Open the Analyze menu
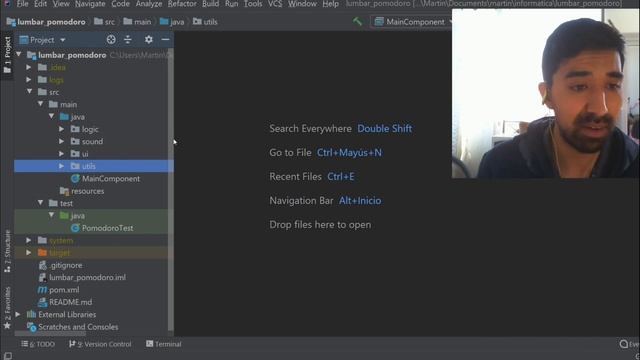 click(x=149, y=4)
